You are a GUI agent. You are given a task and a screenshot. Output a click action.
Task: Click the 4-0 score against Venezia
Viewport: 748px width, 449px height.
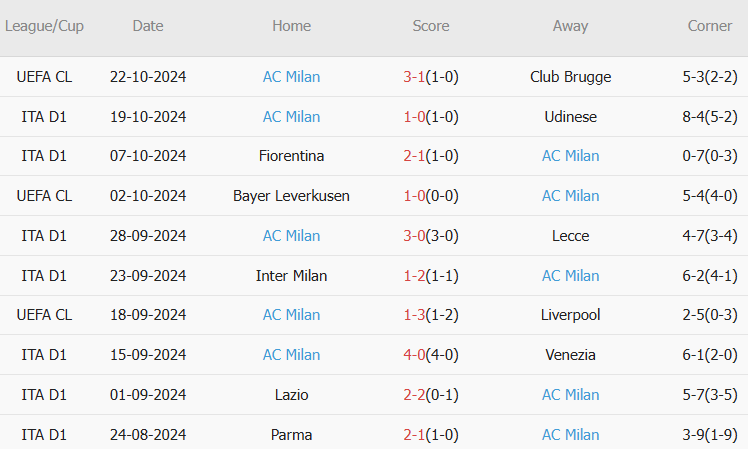tap(415, 355)
